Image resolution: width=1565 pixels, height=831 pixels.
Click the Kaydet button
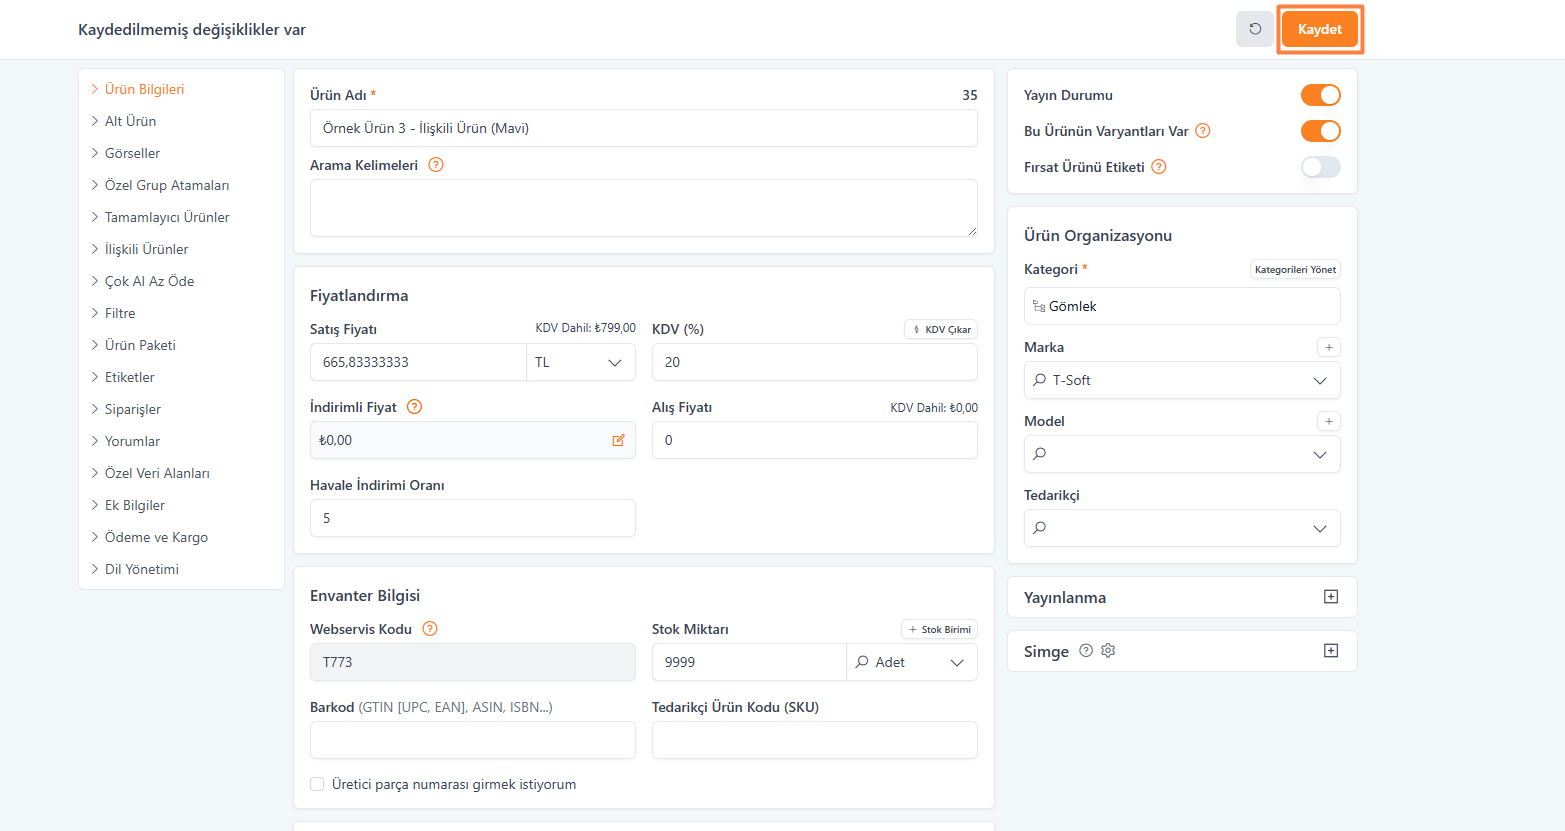coord(1319,29)
